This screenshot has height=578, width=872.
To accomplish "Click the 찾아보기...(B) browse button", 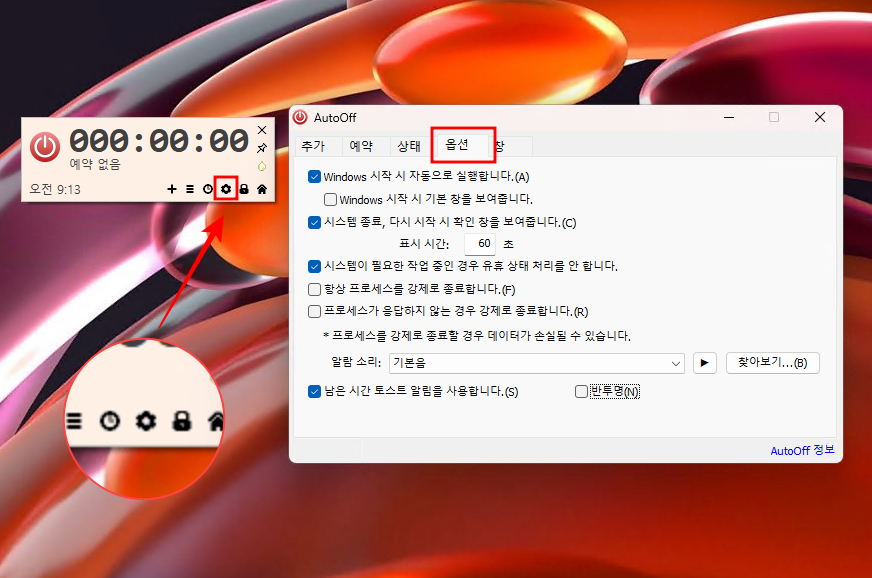I will (772, 363).
